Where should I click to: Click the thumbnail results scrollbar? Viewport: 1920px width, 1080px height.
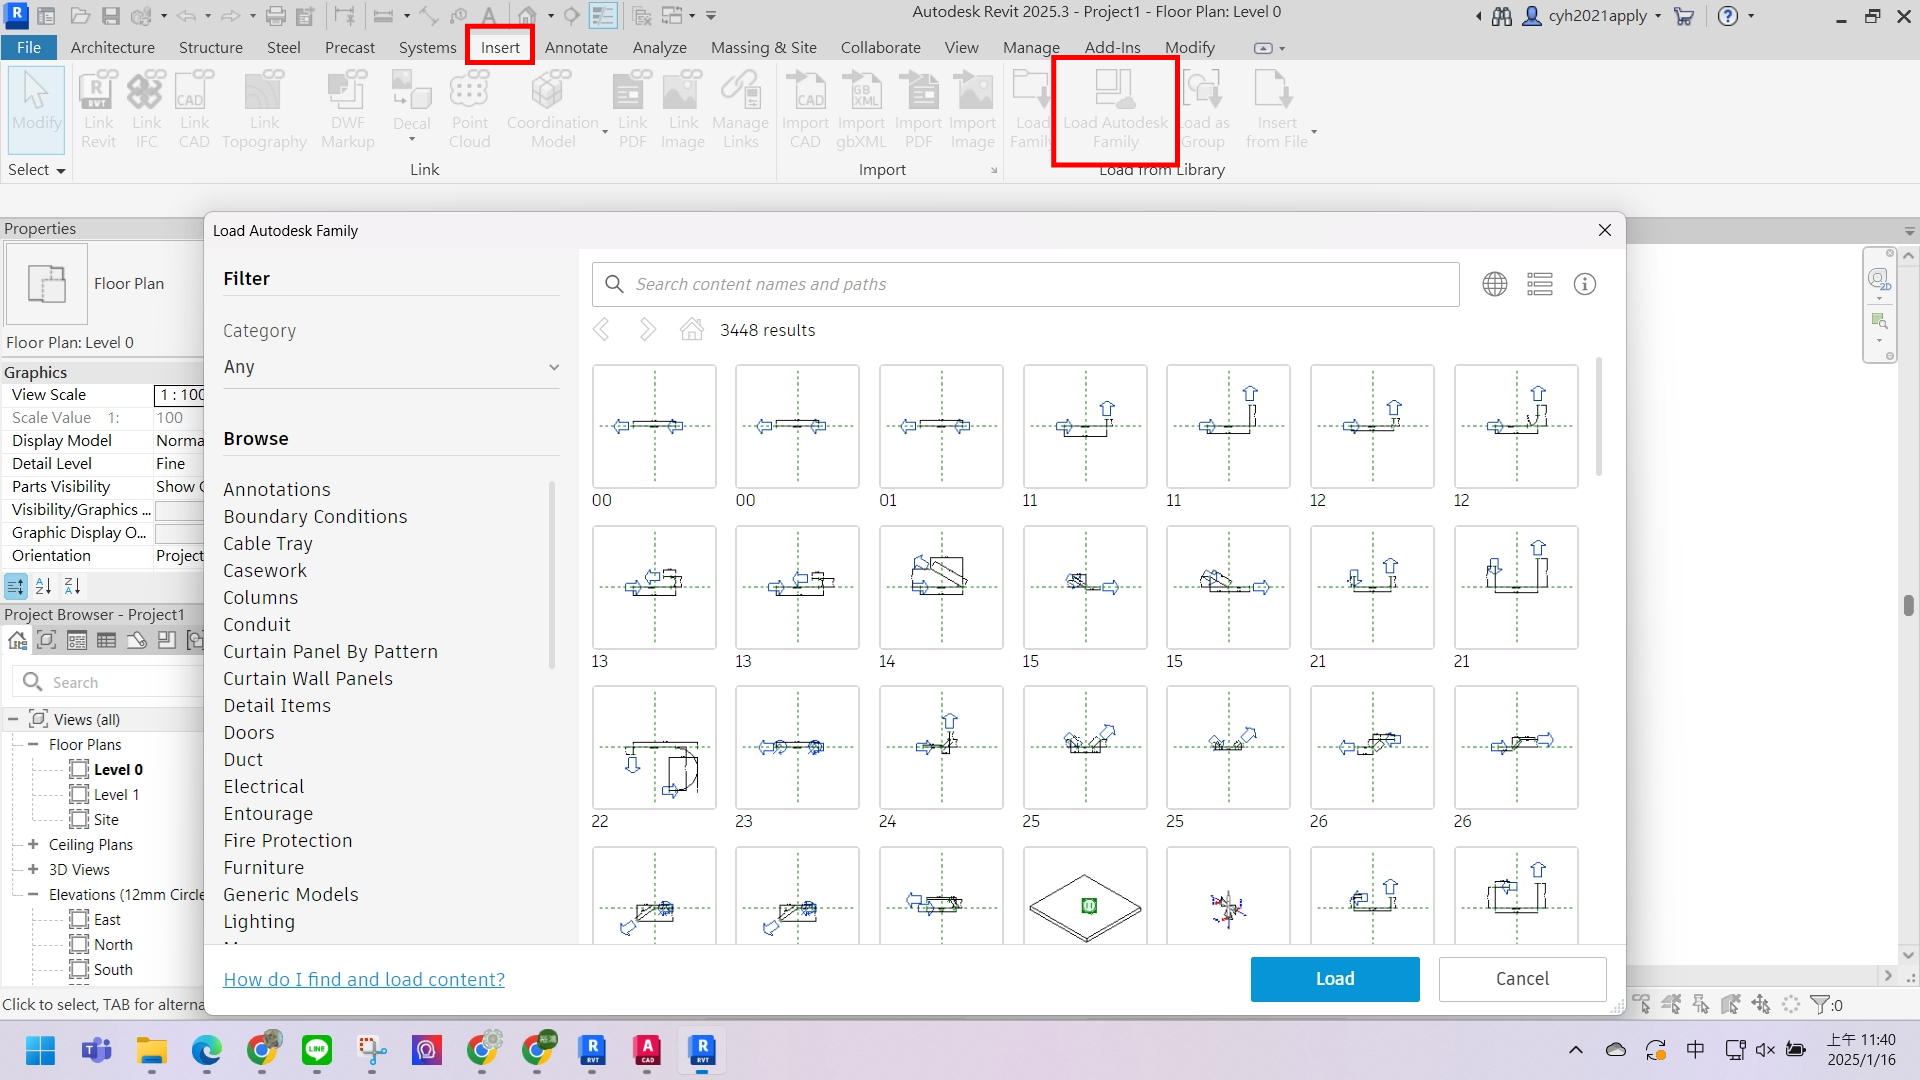click(x=1599, y=417)
